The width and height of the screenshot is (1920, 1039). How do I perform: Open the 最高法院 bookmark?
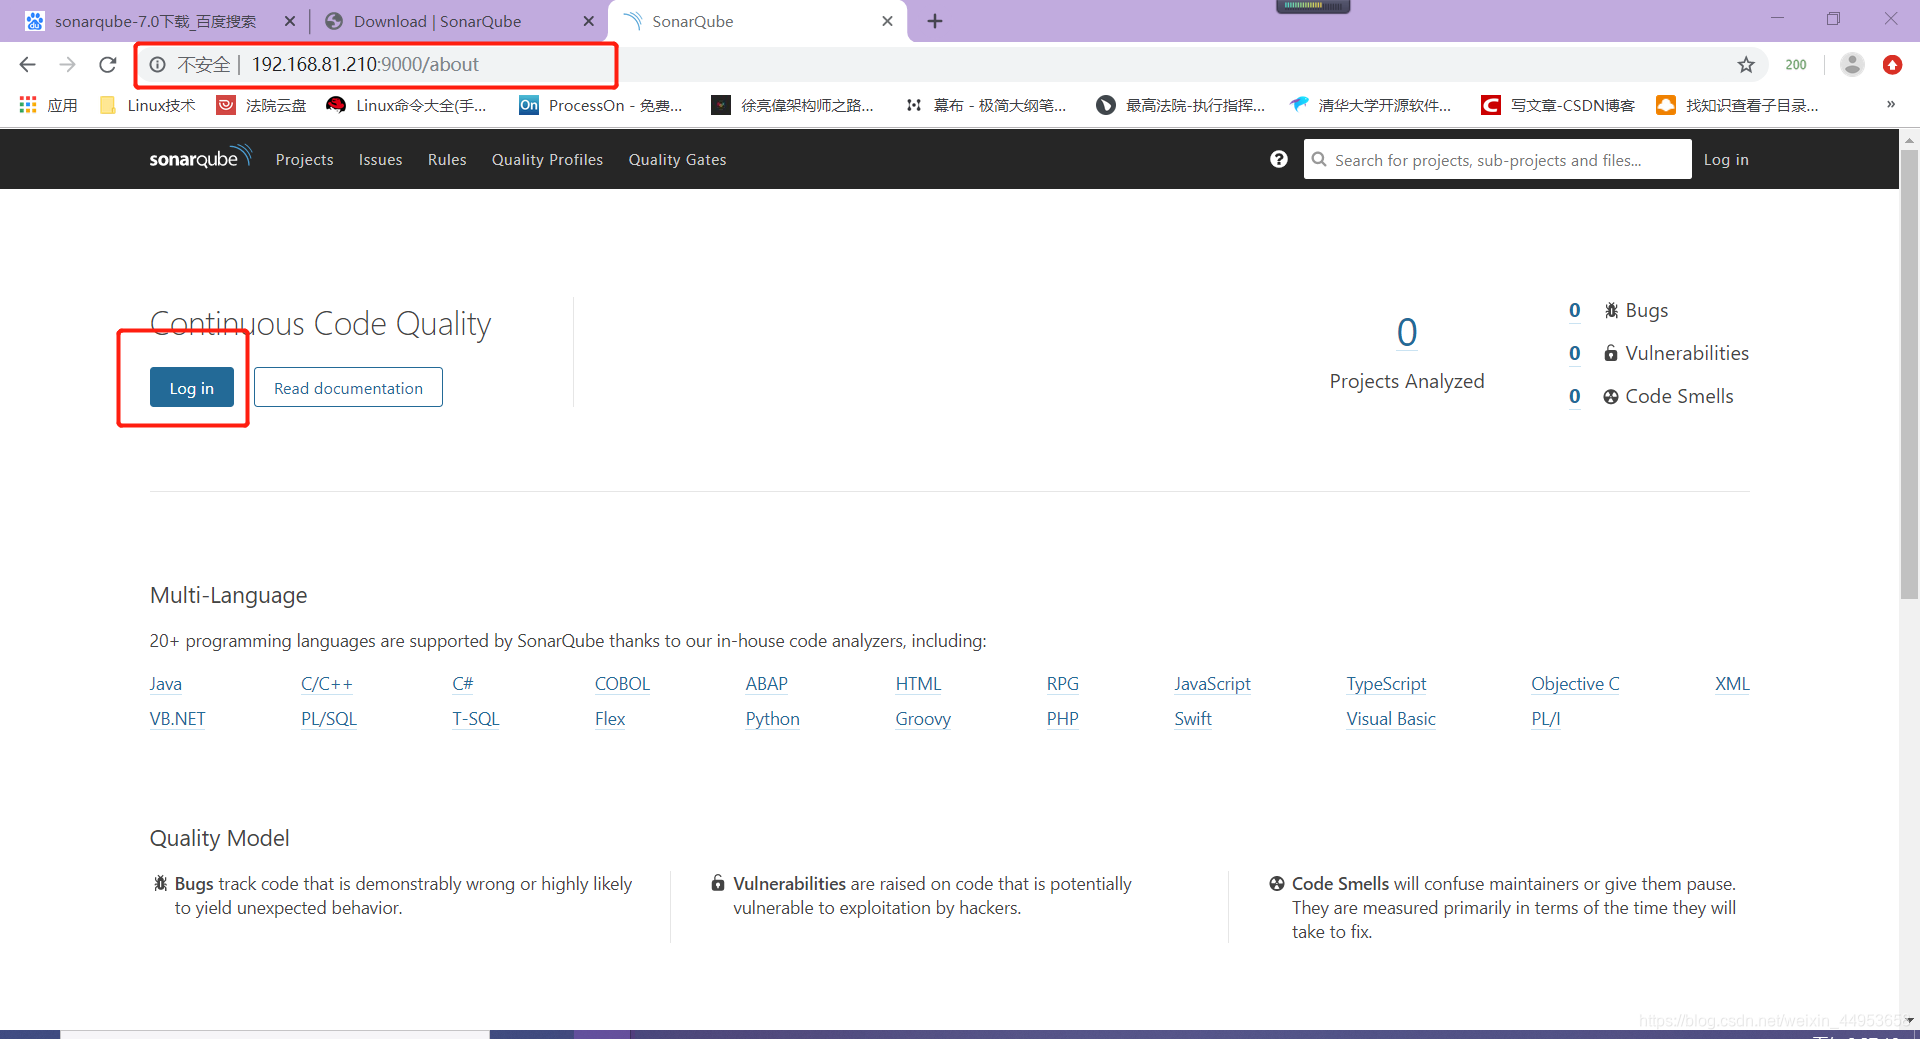(1181, 105)
